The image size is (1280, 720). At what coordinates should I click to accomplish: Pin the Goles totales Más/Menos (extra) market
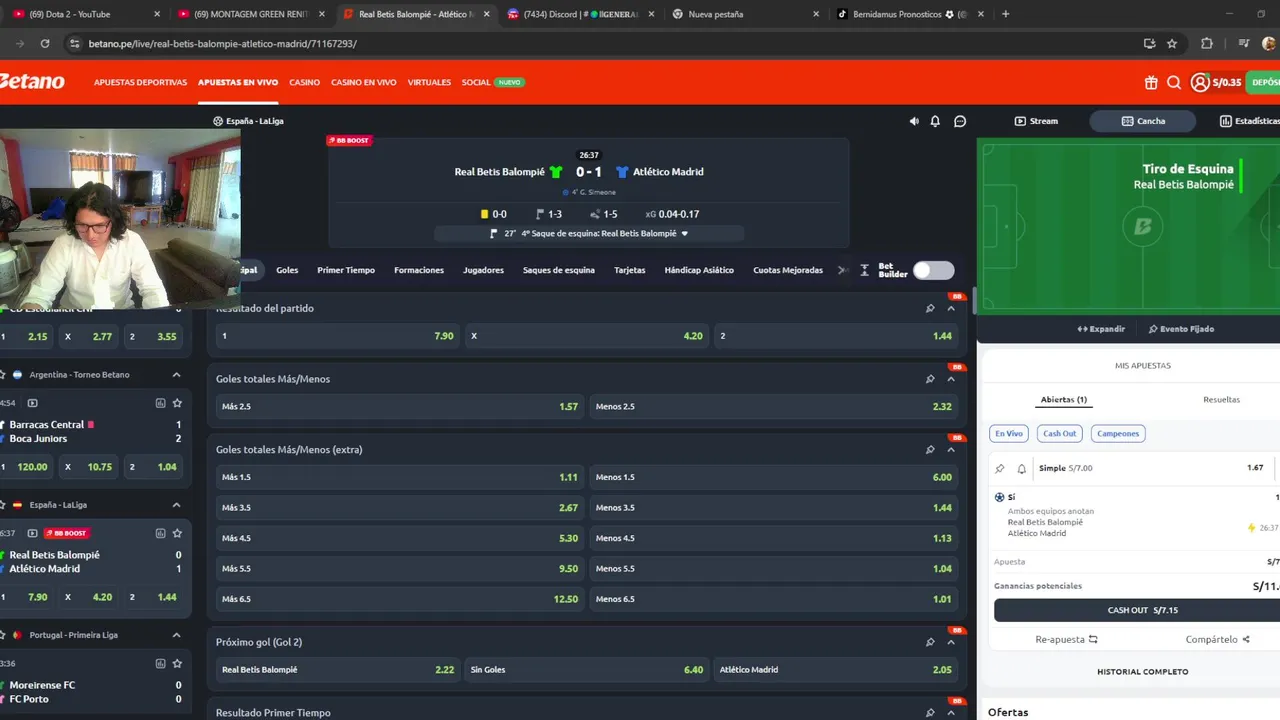pyautogui.click(x=930, y=450)
